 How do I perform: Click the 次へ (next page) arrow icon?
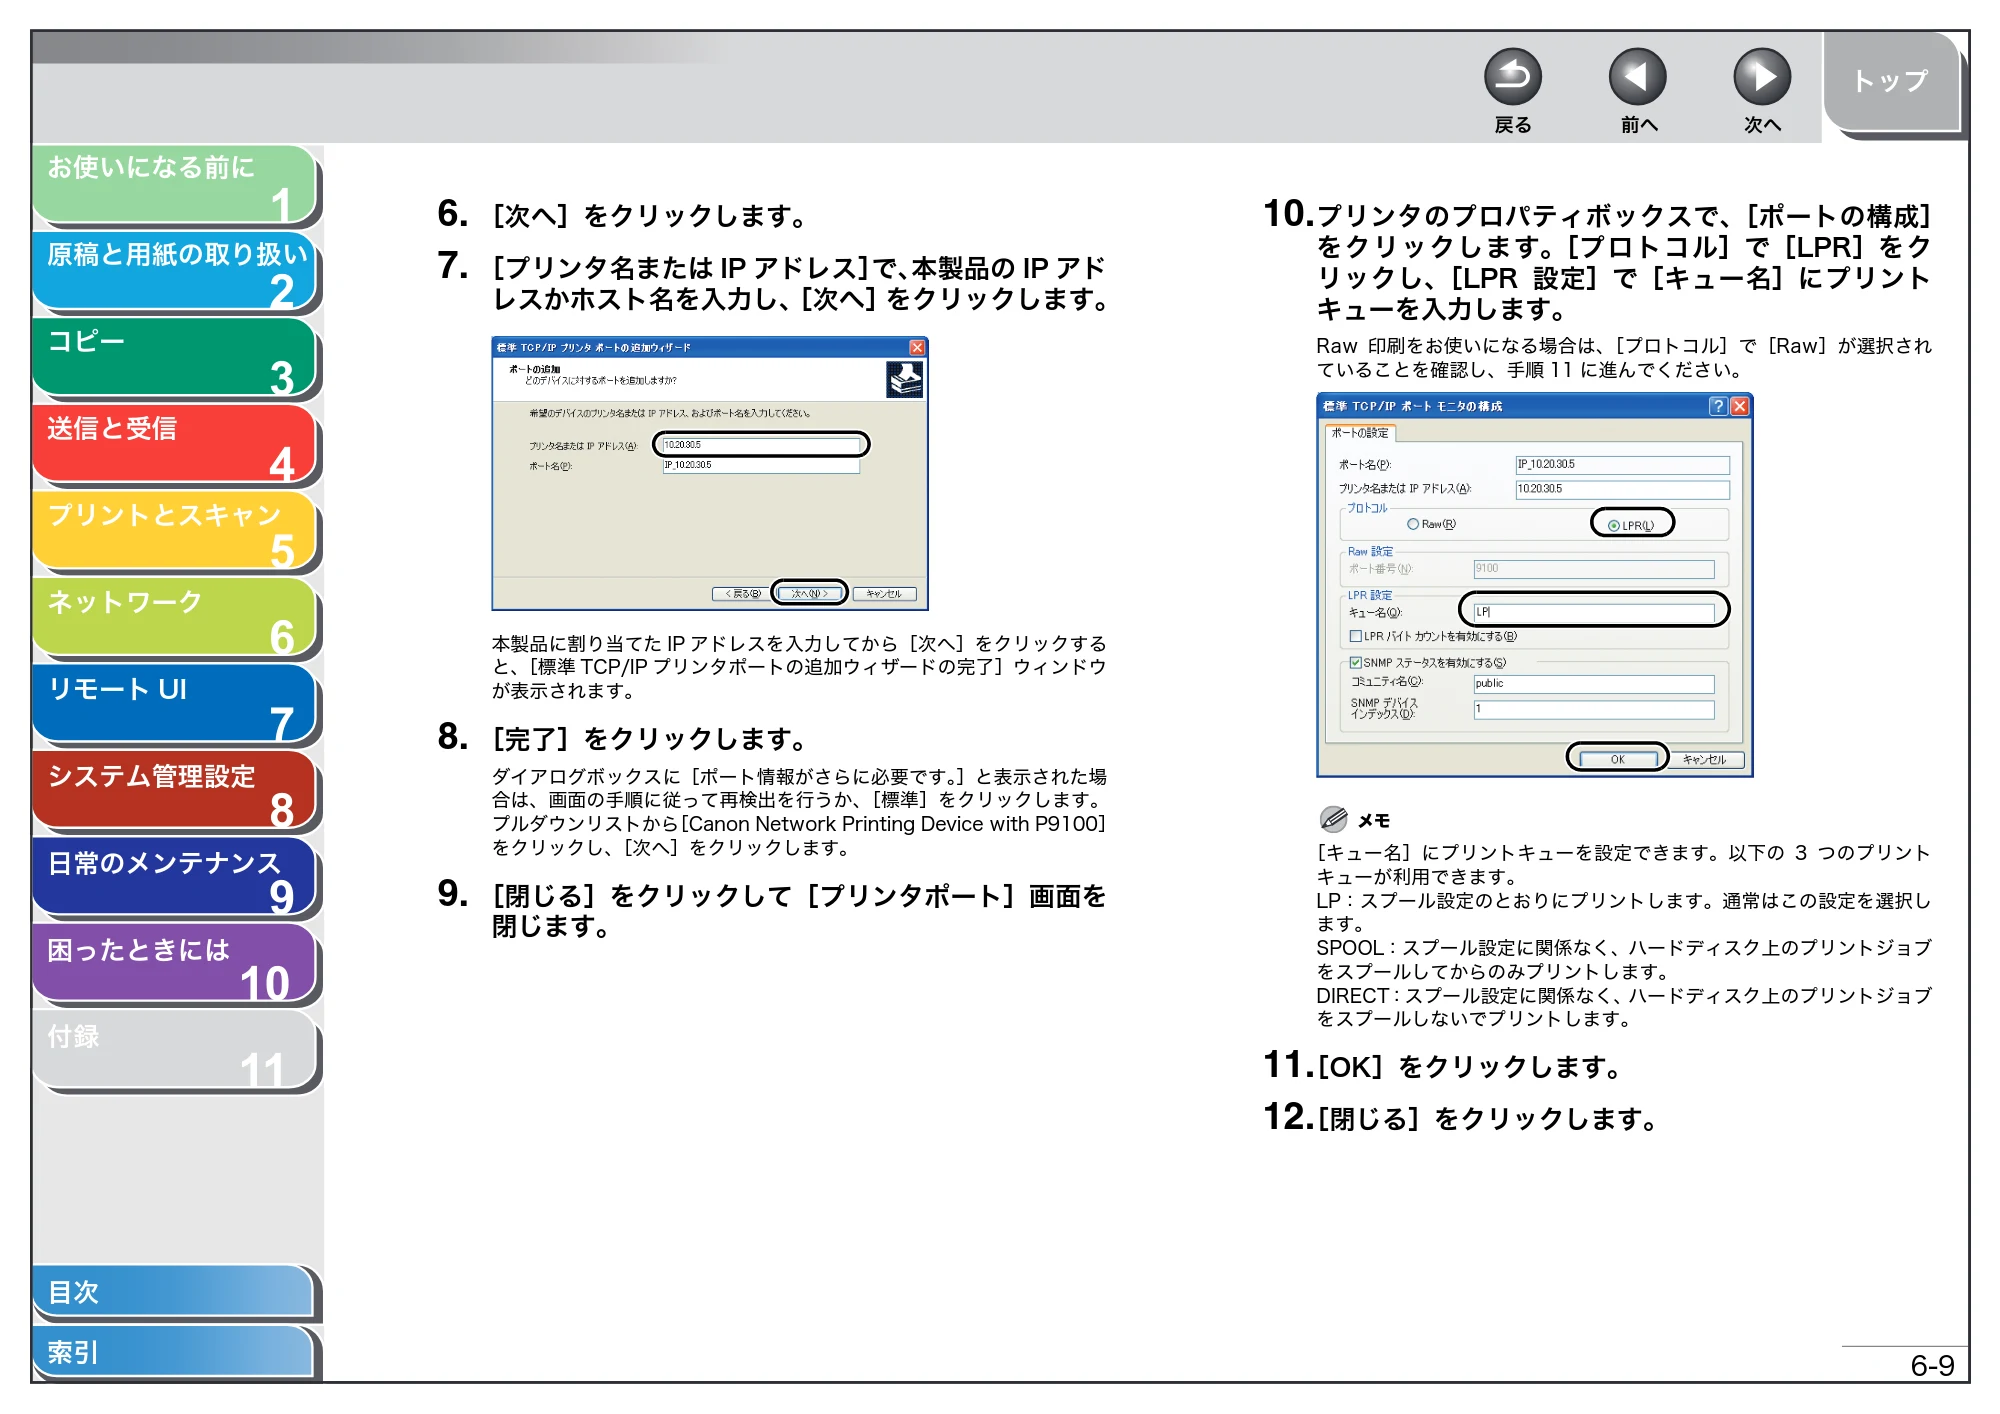(x=1761, y=77)
